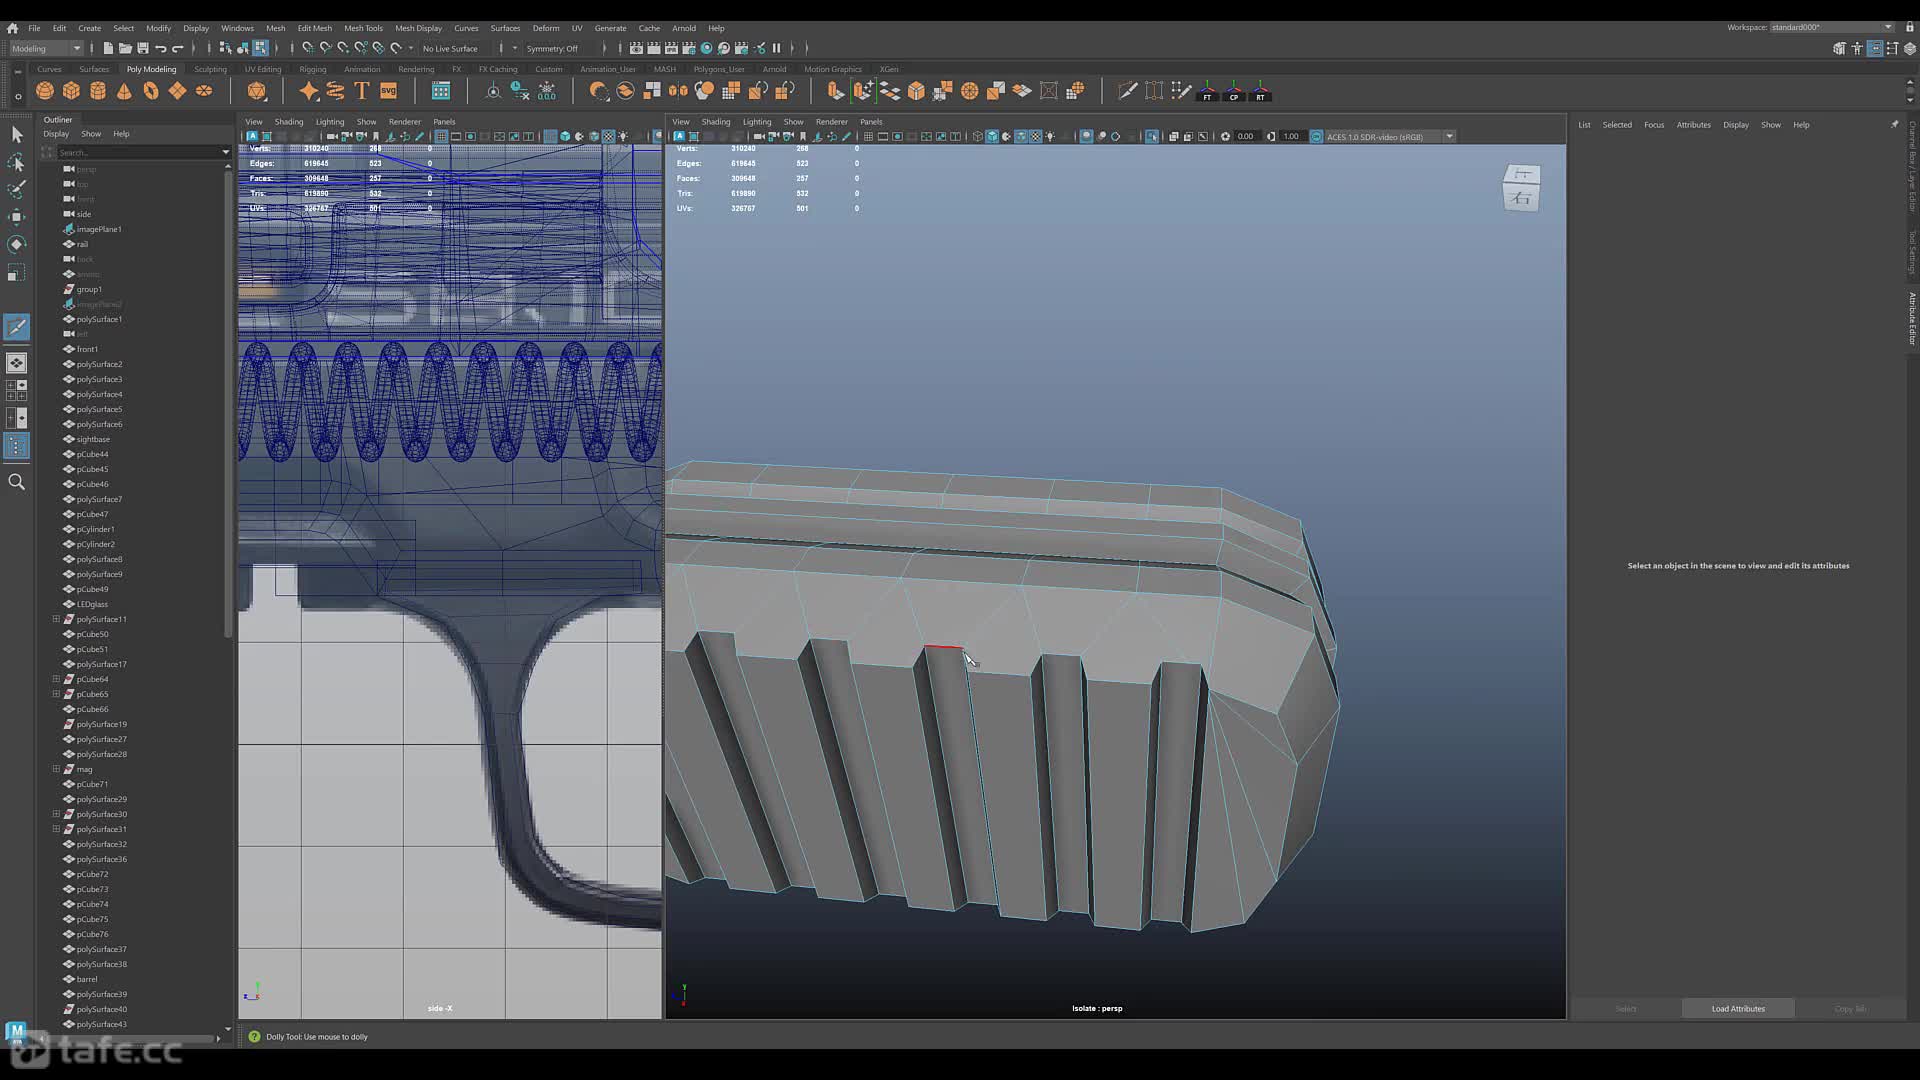Click the Sweep Mesh spiral icon
This screenshot has width=1920, height=1080.
pos(335,91)
